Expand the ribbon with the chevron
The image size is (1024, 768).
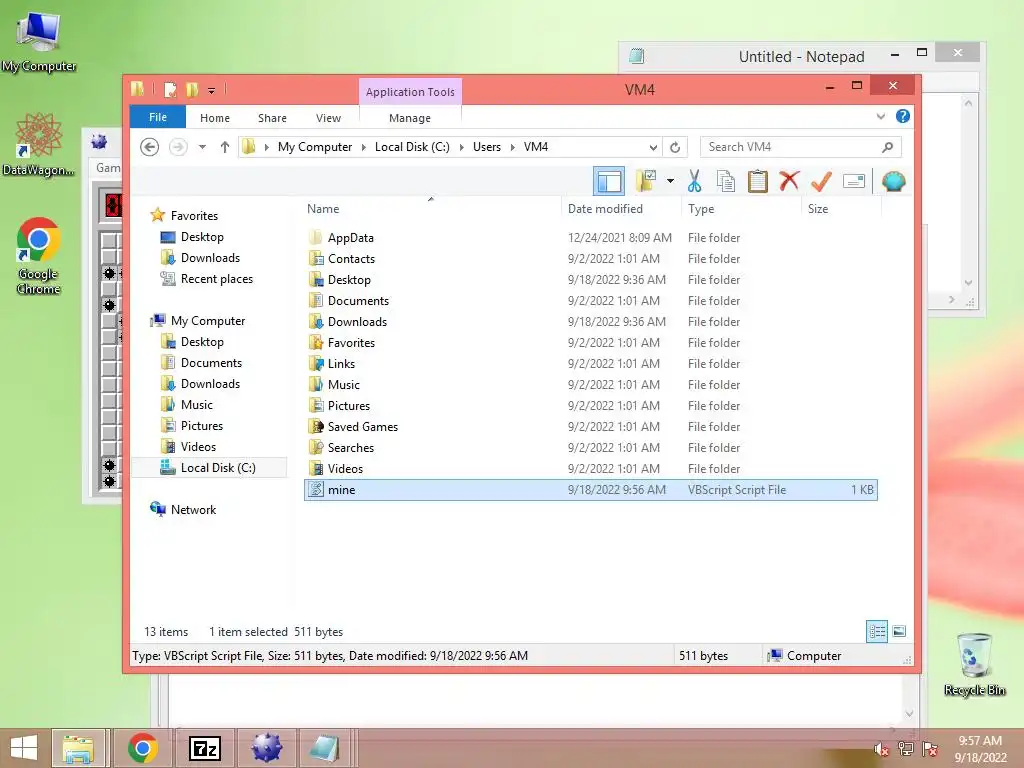click(880, 117)
